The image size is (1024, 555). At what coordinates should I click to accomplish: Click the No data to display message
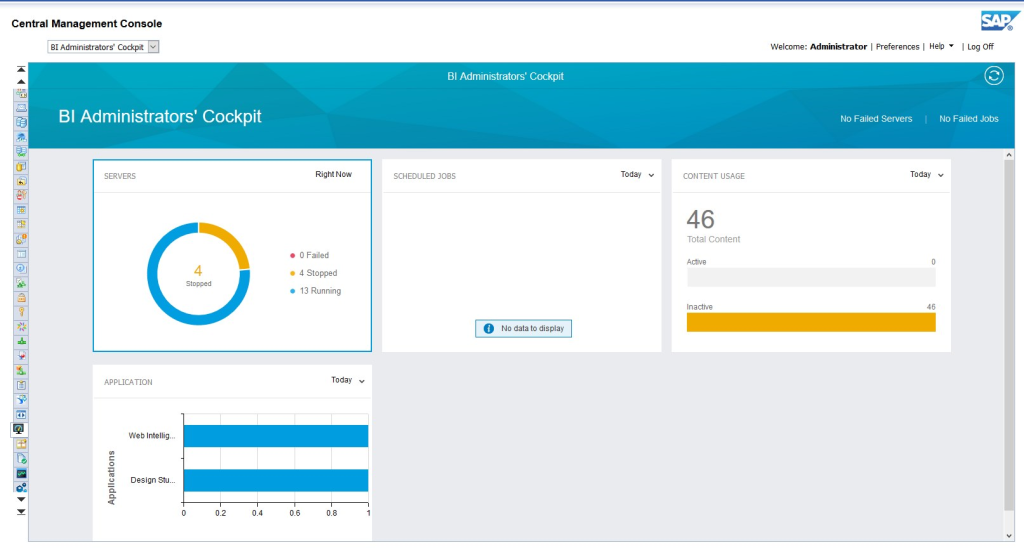pyautogui.click(x=523, y=328)
